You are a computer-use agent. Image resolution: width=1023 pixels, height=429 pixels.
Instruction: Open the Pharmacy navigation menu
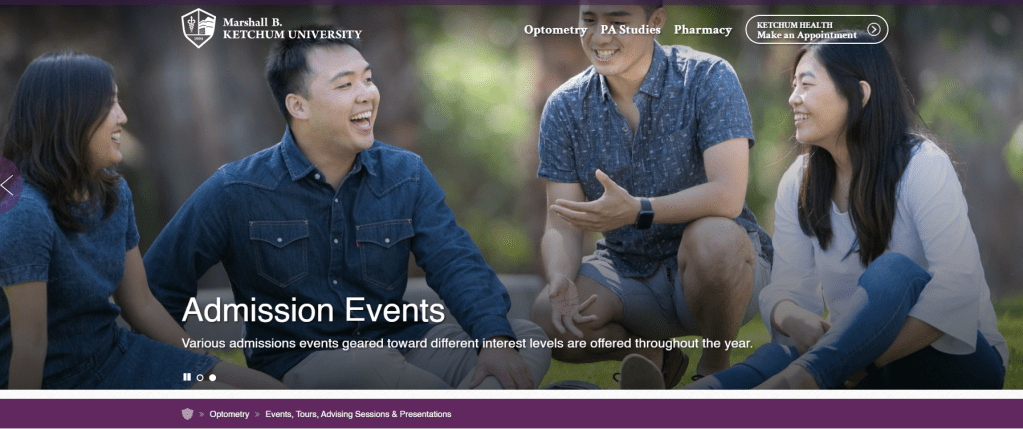(703, 30)
